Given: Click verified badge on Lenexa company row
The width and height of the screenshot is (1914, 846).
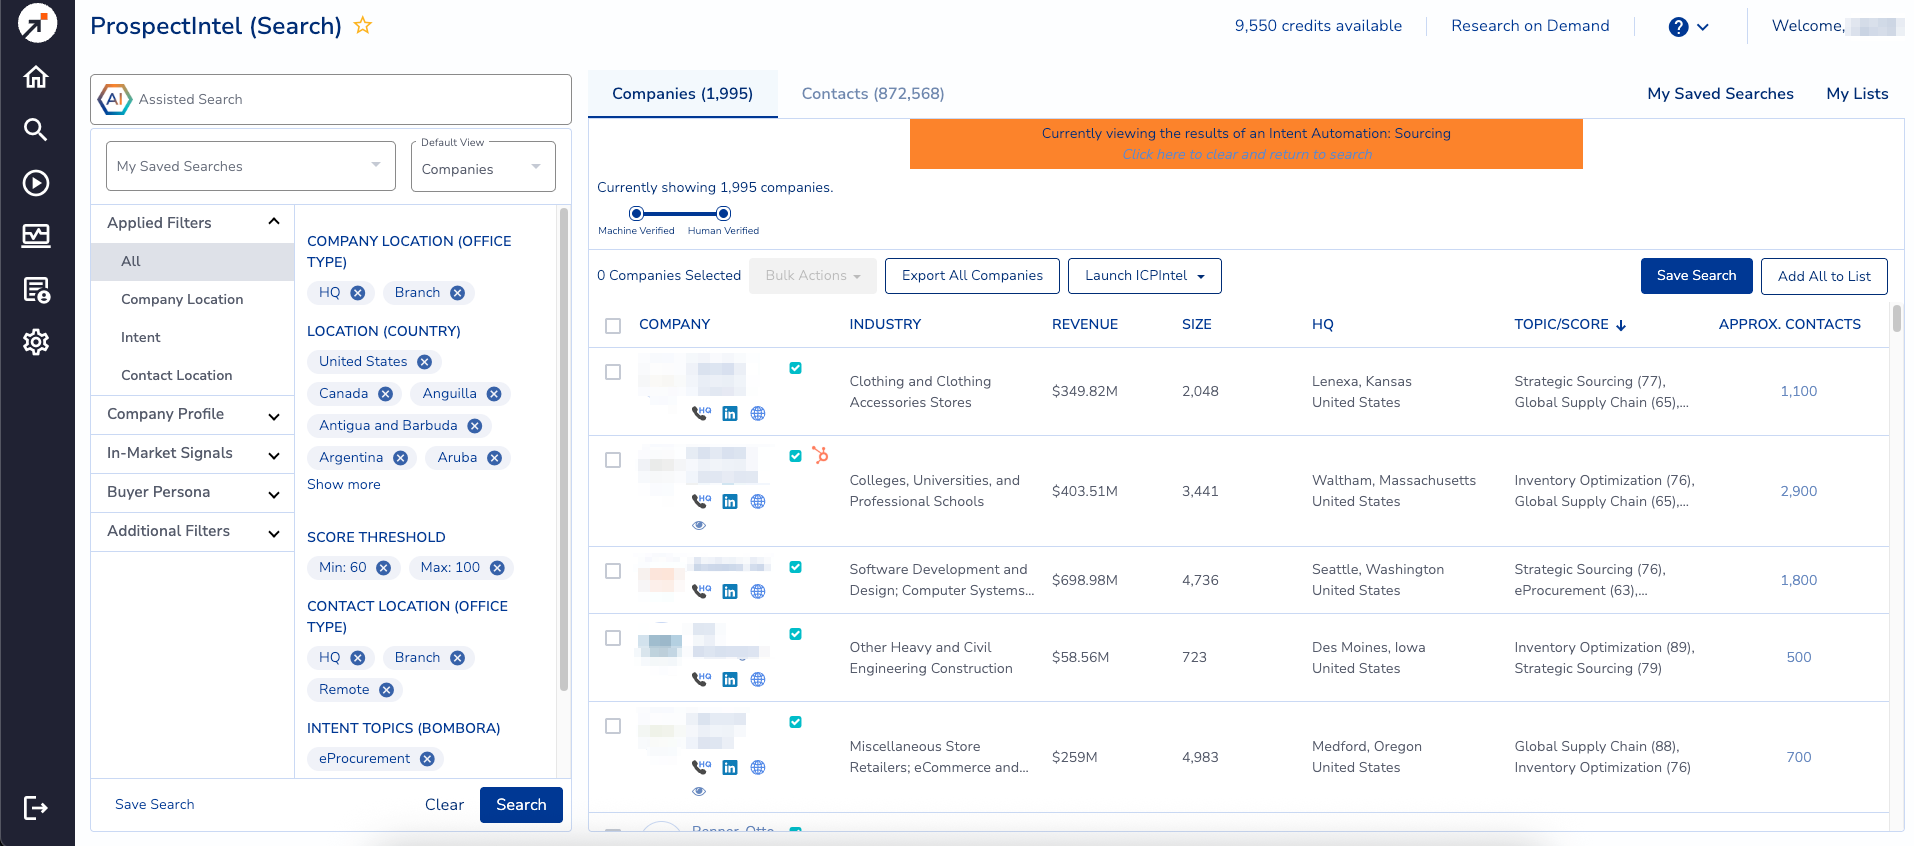Looking at the screenshot, I should point(796,368).
